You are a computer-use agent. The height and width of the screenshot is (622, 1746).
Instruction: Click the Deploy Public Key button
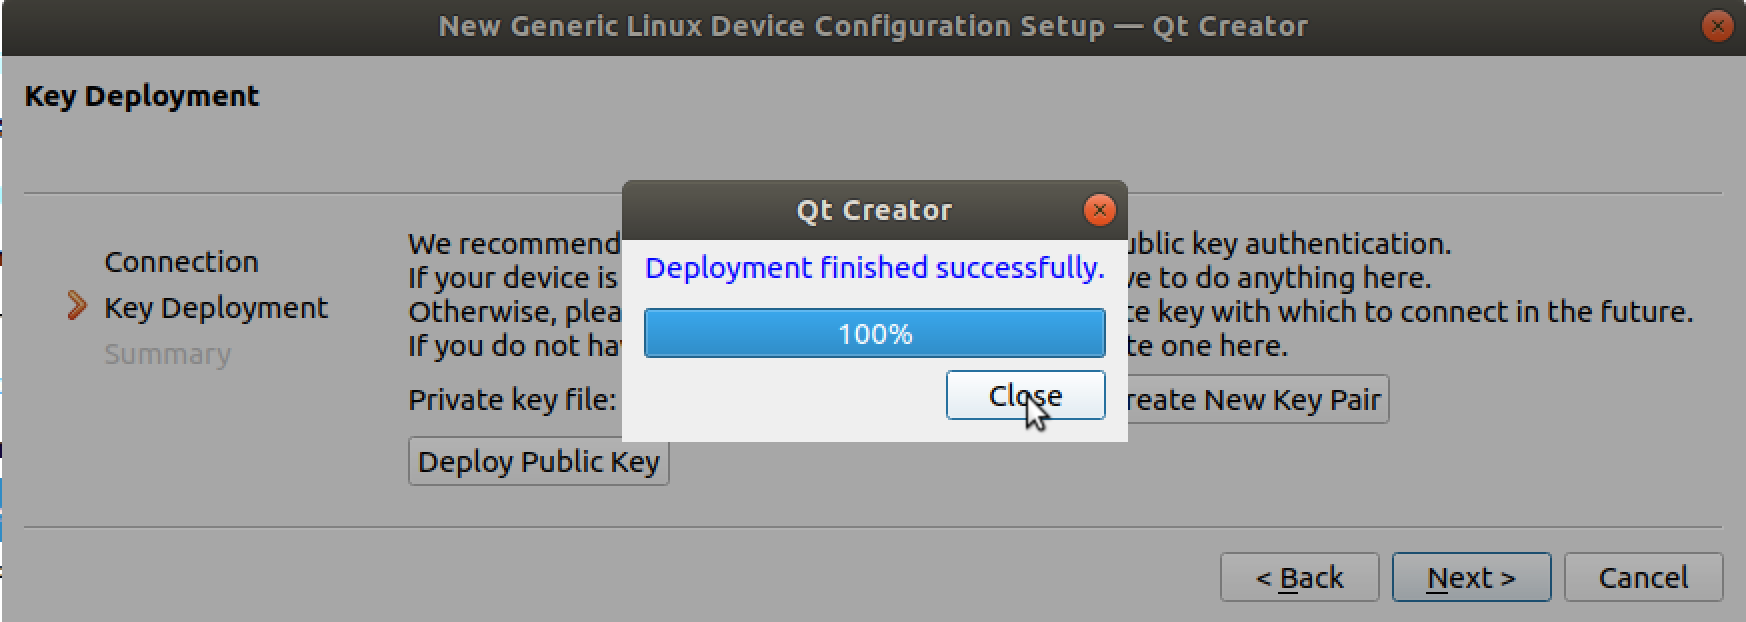click(x=538, y=462)
